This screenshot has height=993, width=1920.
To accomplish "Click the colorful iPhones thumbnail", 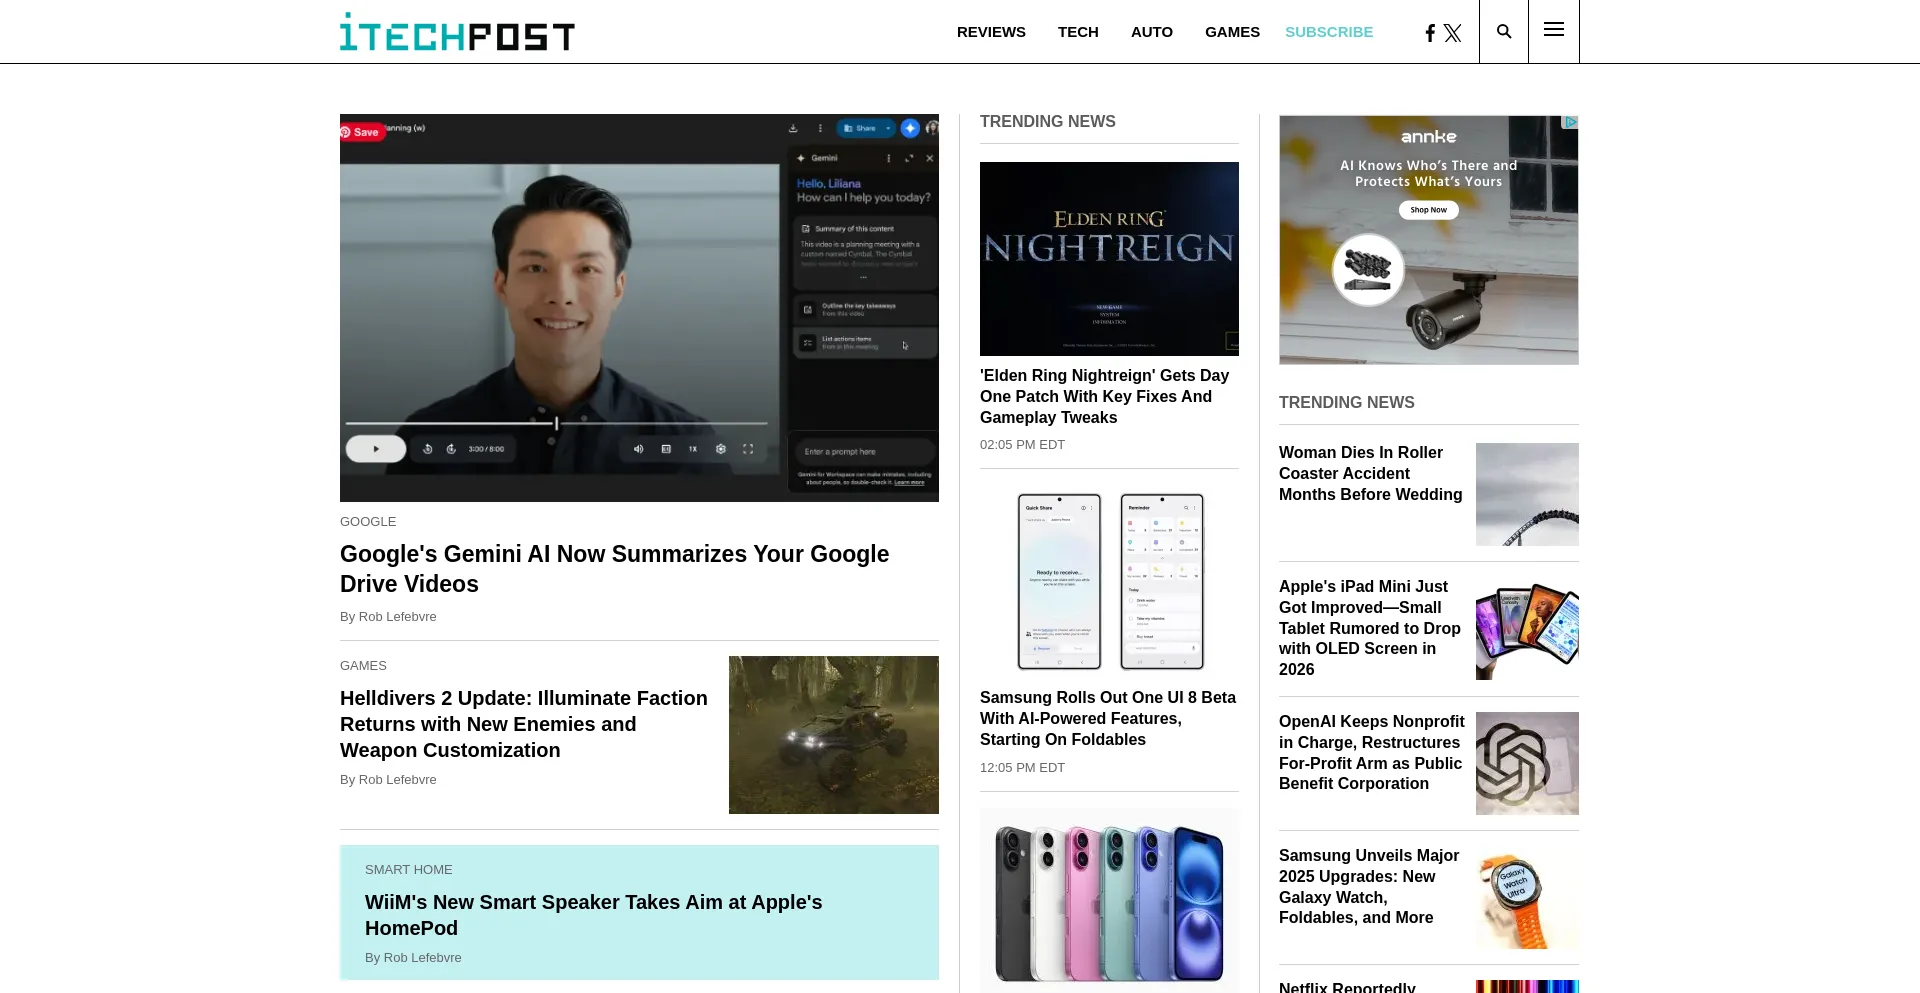I will tap(1109, 900).
